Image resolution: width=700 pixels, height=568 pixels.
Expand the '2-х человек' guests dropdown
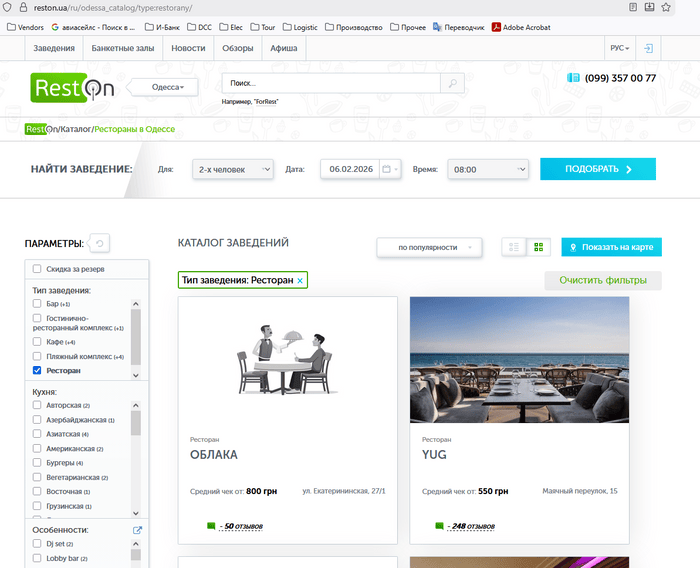tap(232, 170)
